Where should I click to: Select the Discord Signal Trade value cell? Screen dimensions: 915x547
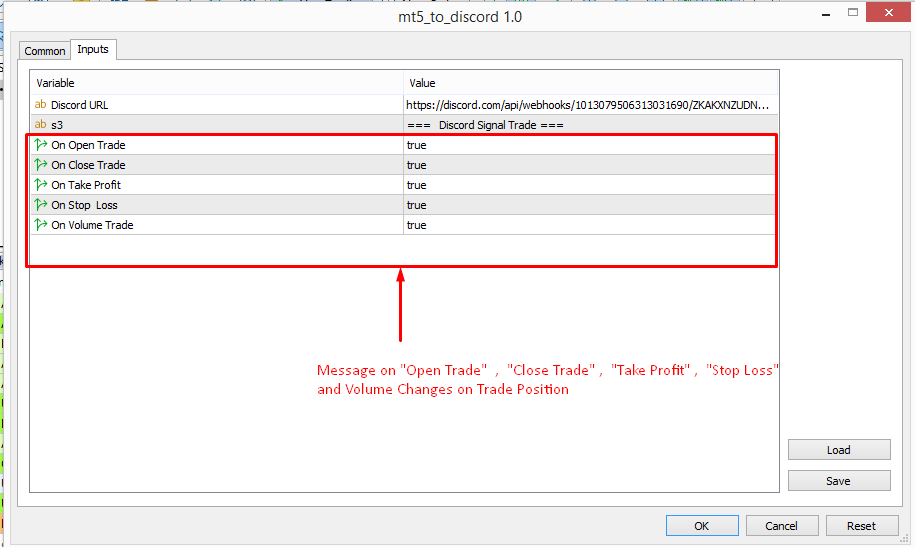(x=591, y=125)
